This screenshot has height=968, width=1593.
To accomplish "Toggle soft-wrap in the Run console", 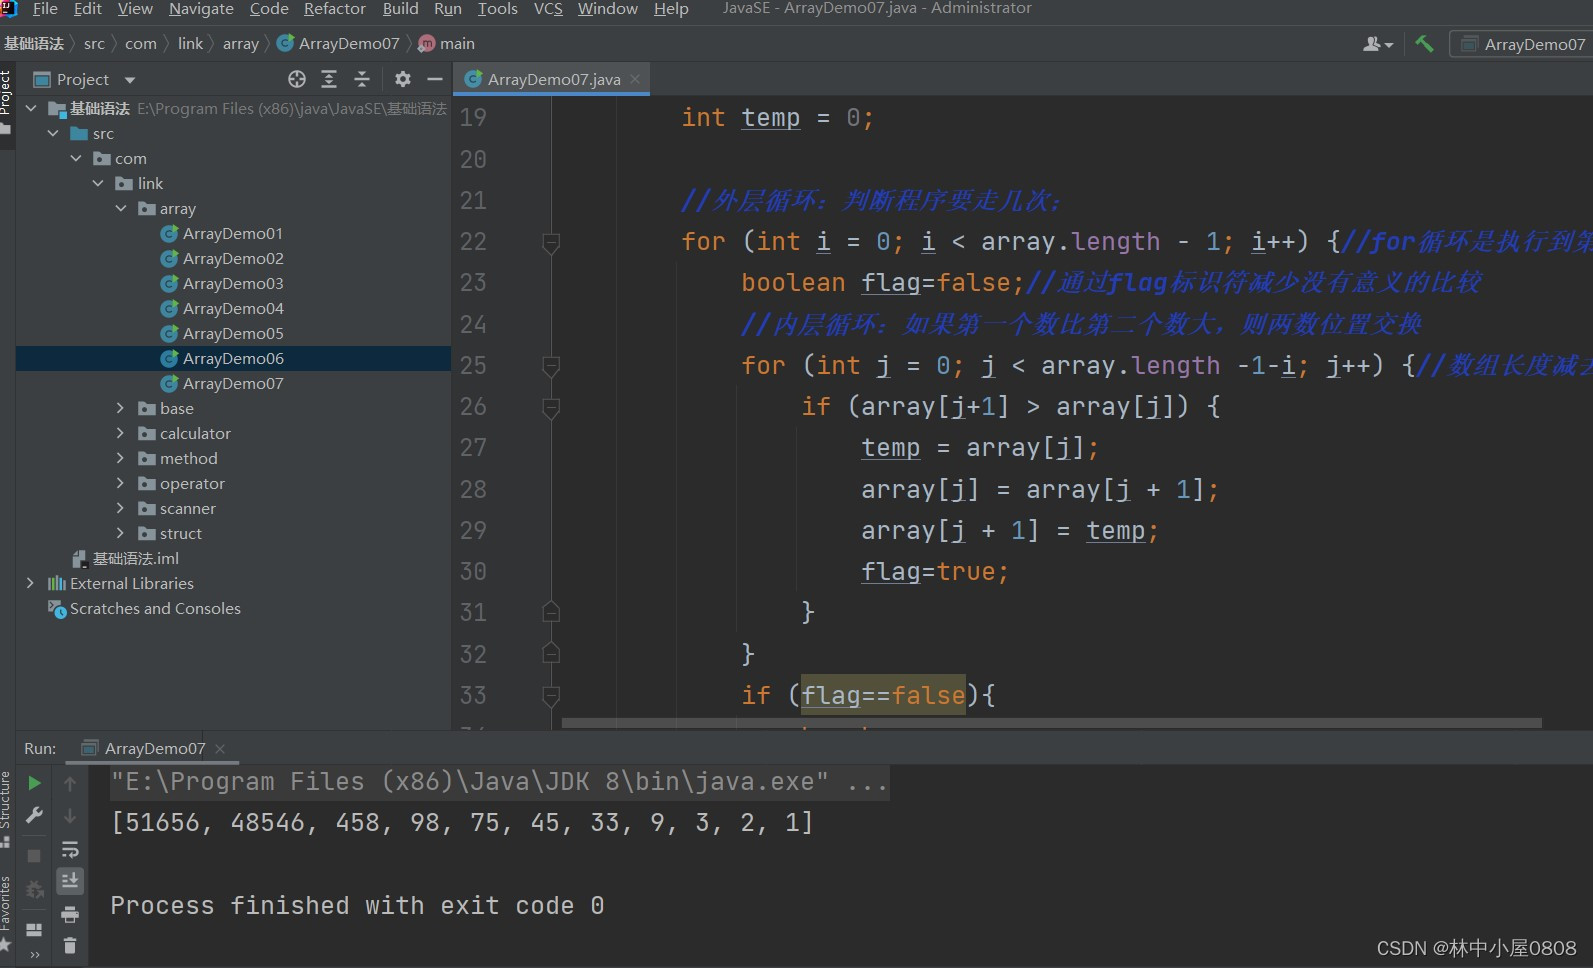I will 70,850.
